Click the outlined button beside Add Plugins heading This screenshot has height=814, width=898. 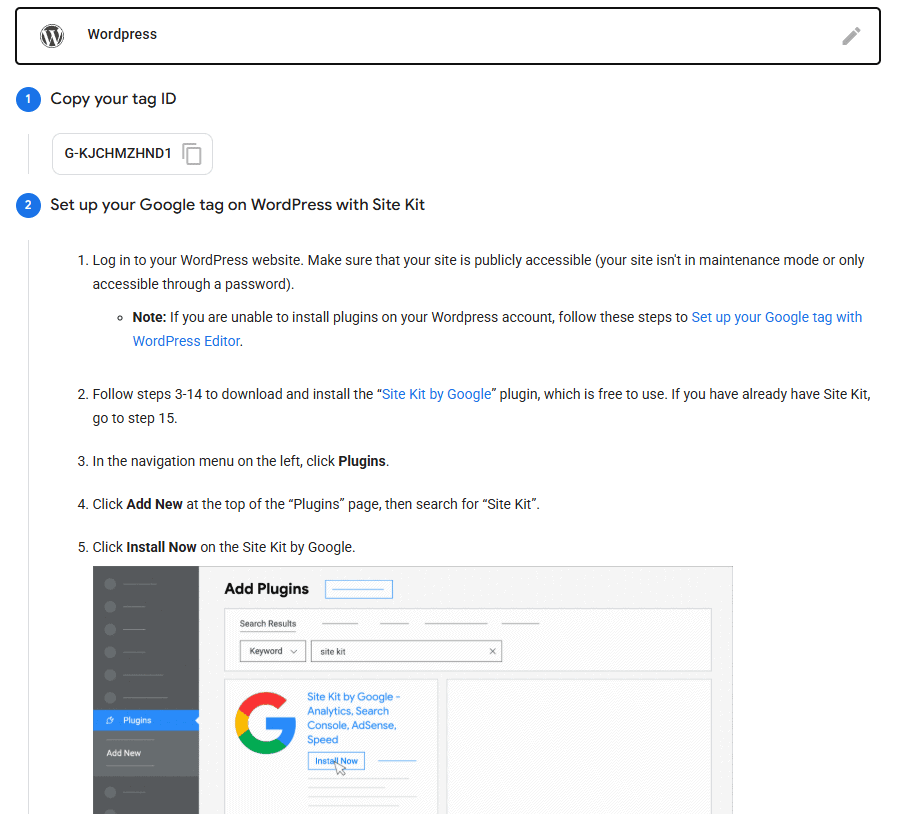[359, 589]
